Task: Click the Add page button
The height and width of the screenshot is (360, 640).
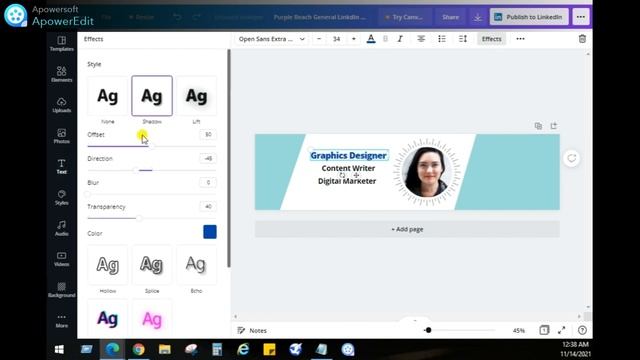Action: (x=407, y=229)
